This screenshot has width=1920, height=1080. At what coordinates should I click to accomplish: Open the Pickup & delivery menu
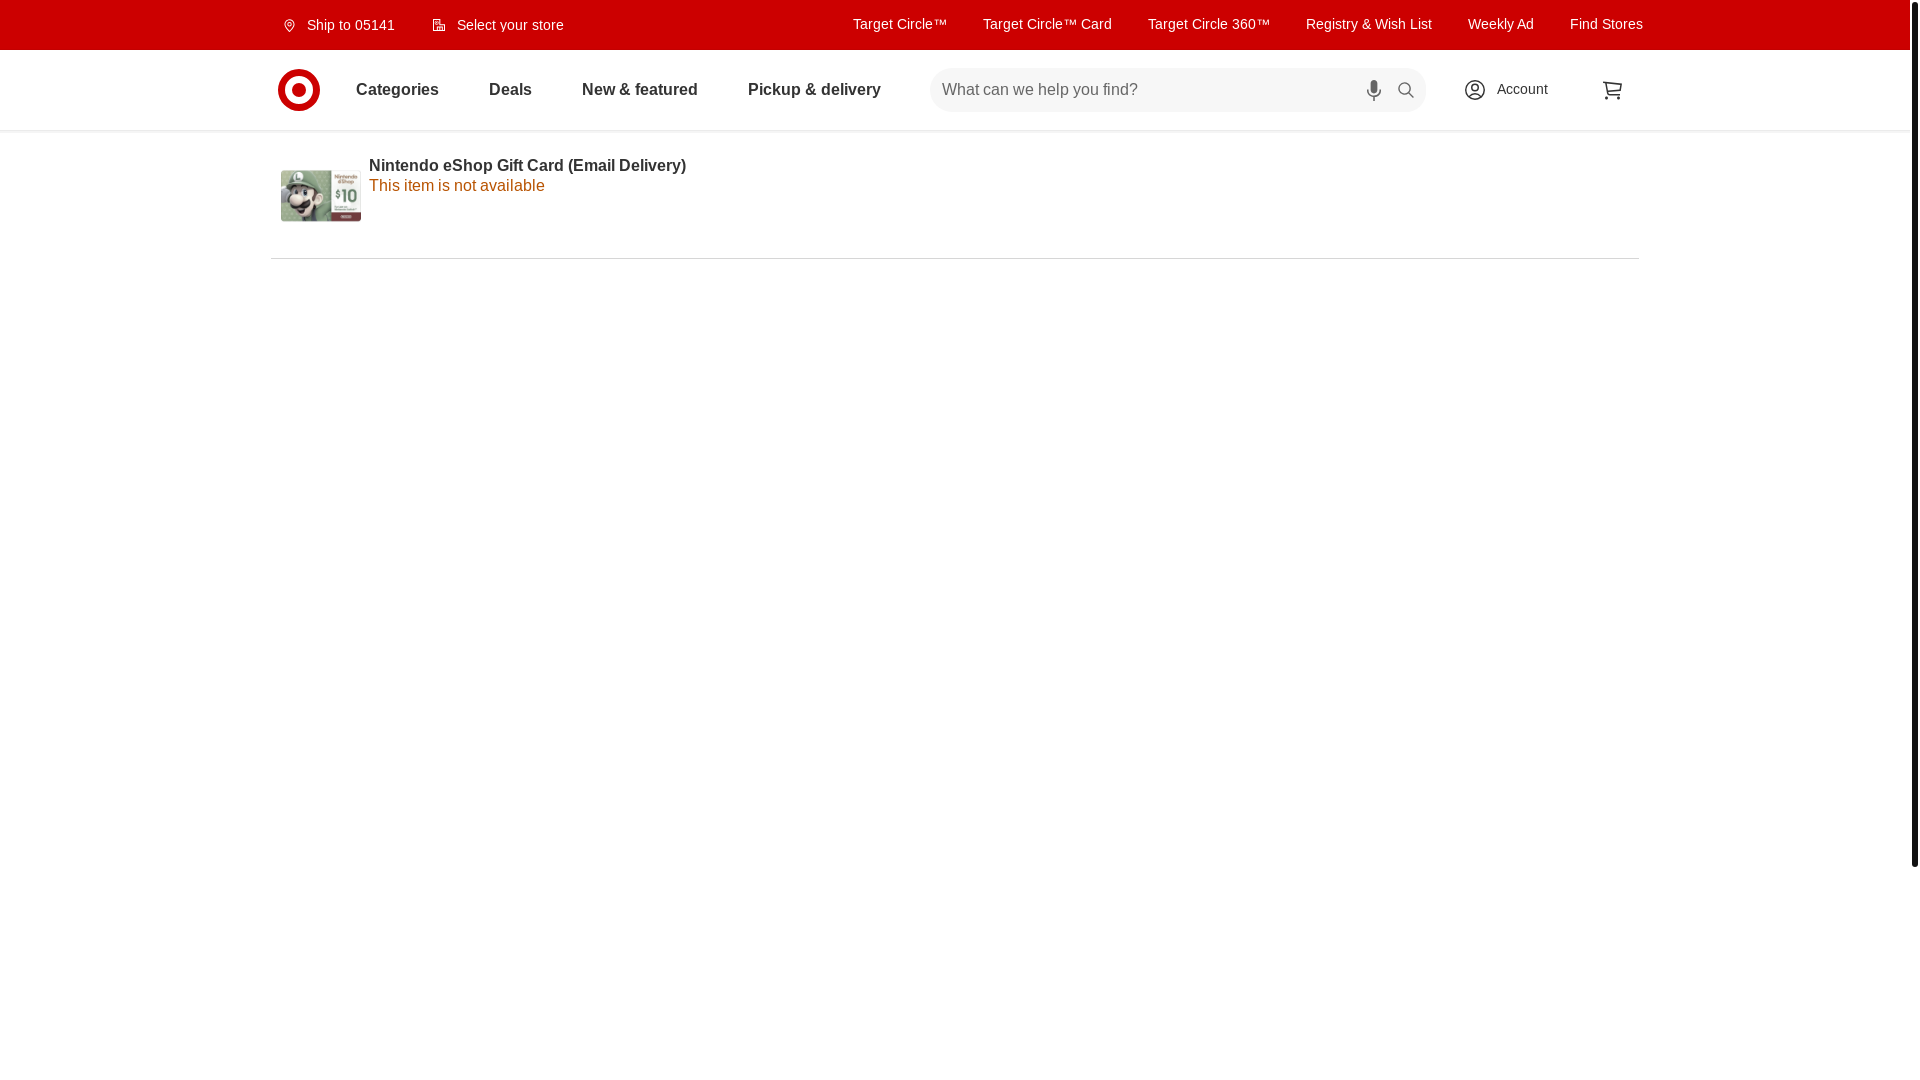coord(814,90)
